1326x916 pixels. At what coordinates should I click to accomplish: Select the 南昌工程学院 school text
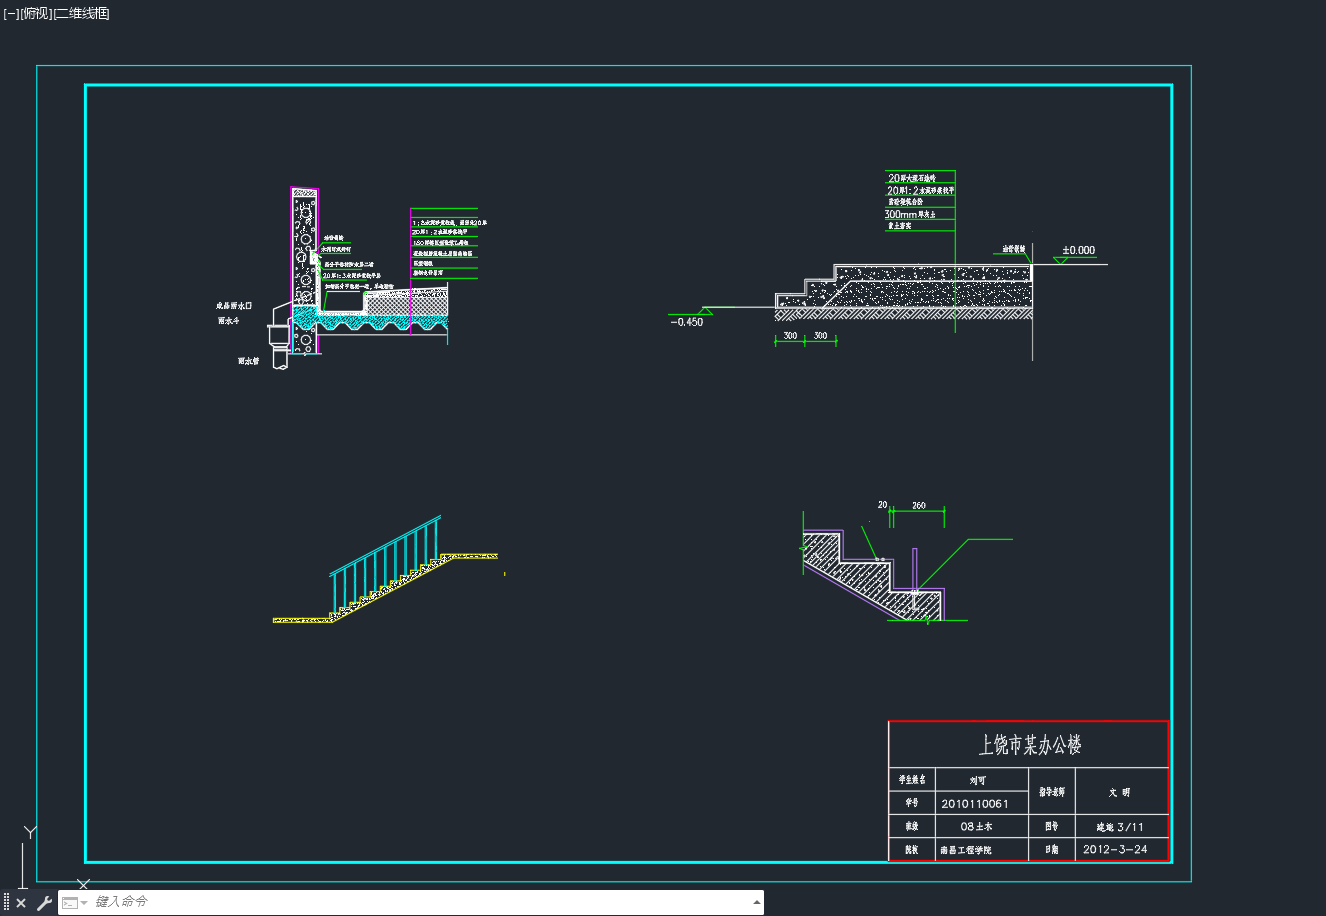[x=965, y=850]
